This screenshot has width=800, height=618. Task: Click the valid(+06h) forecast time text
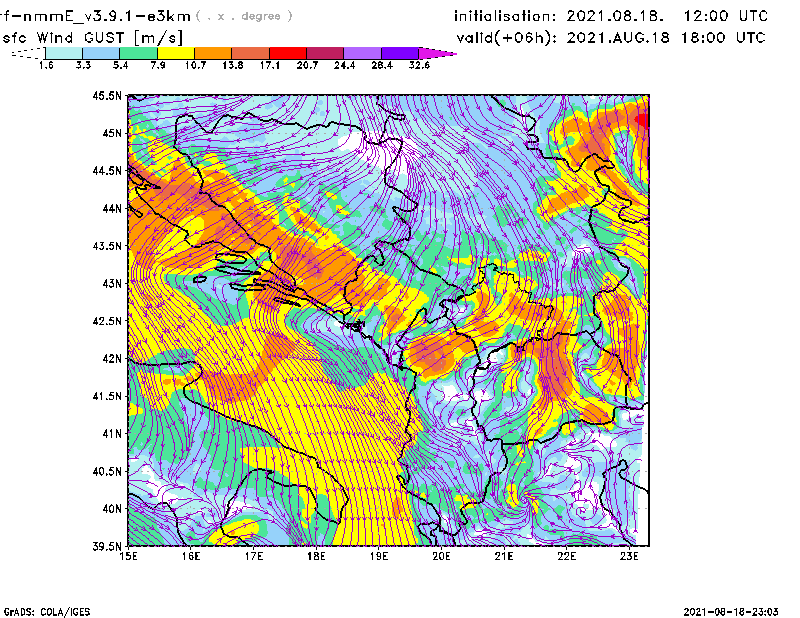click(609, 37)
